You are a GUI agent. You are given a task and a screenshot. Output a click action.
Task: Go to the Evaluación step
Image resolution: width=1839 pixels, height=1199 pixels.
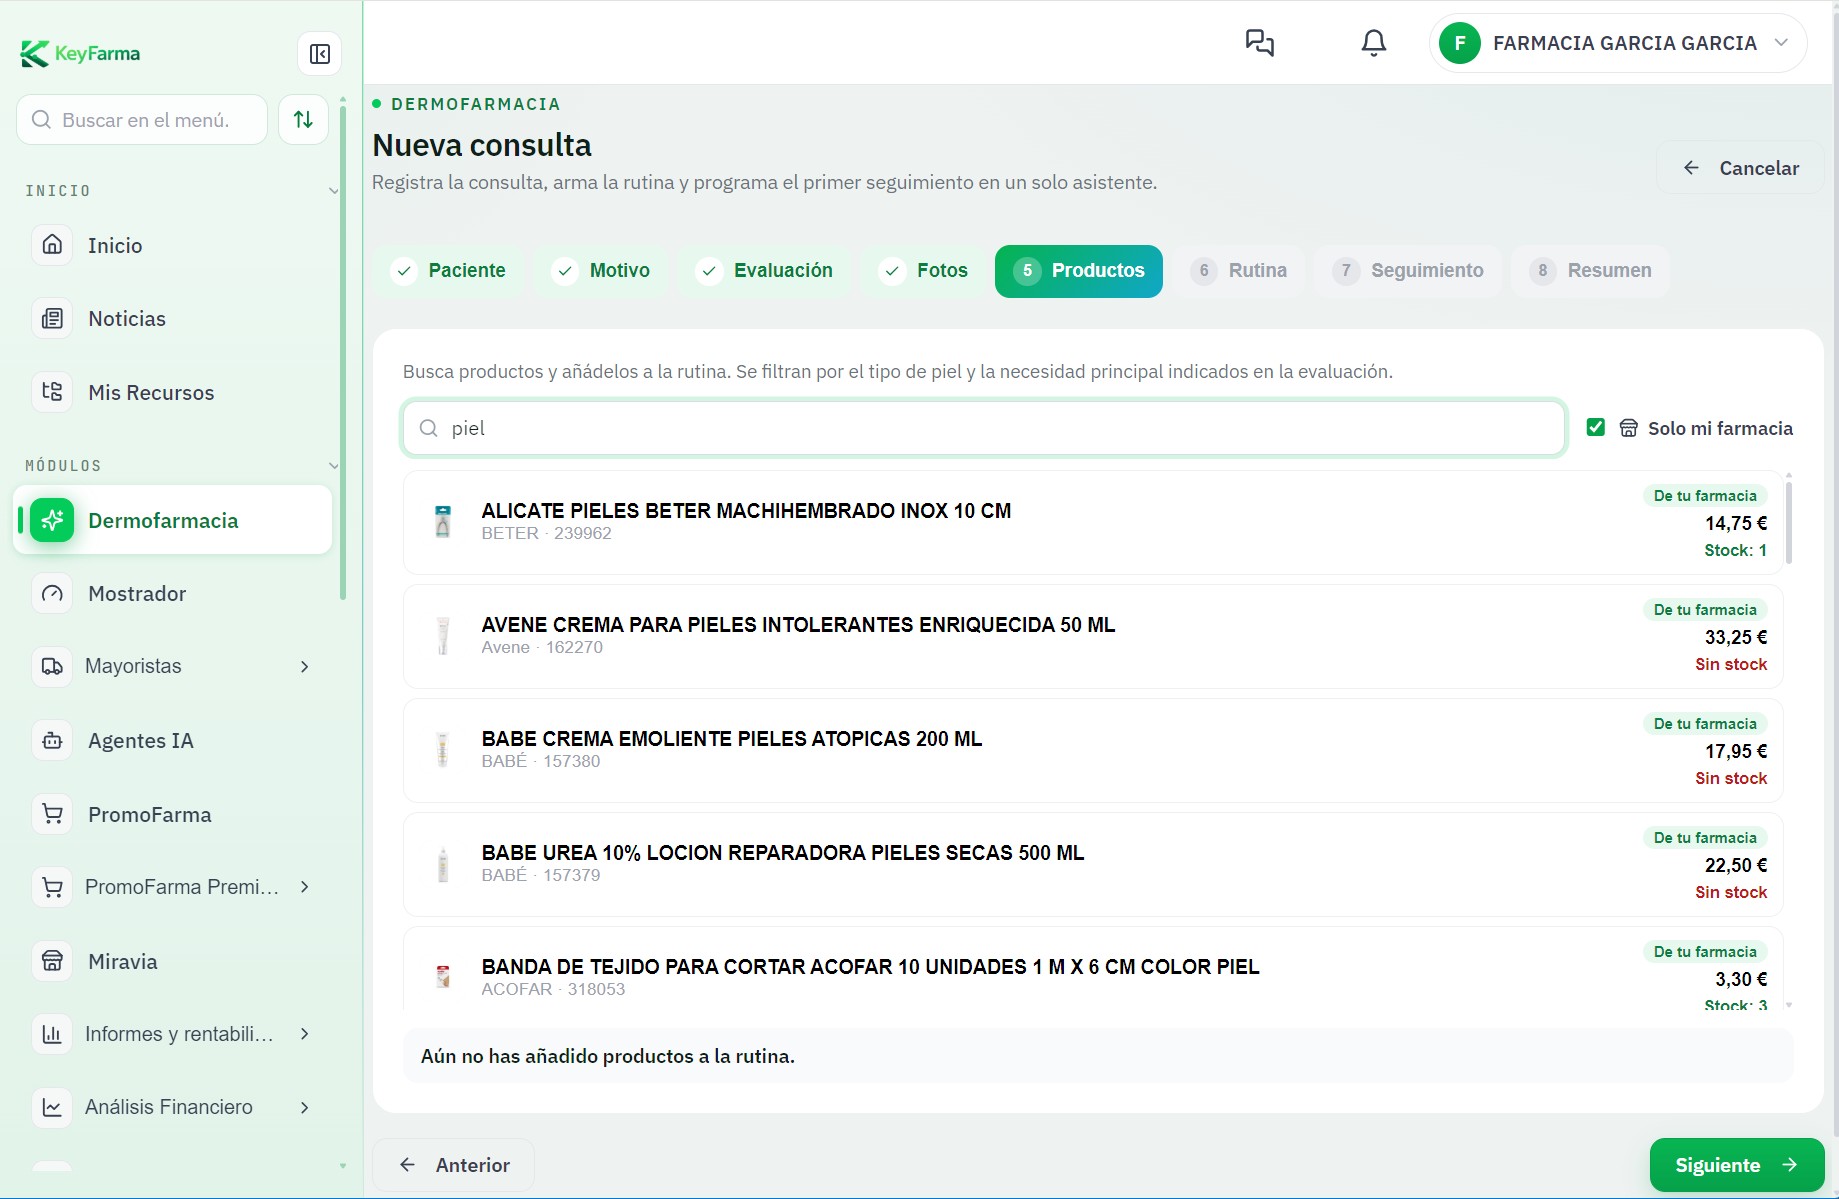coord(765,271)
